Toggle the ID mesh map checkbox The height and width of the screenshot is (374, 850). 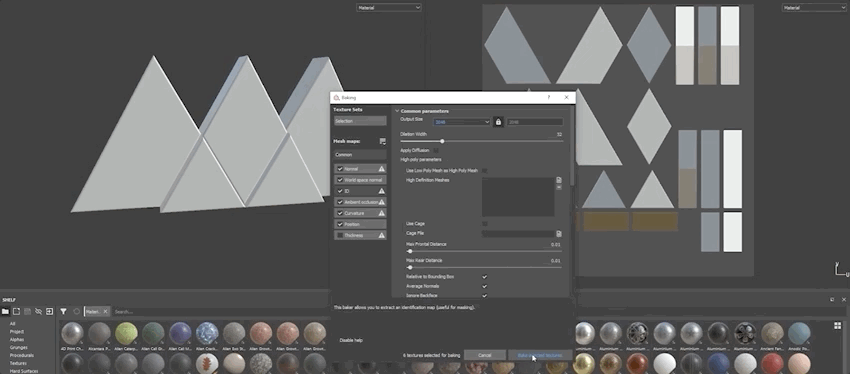point(340,191)
